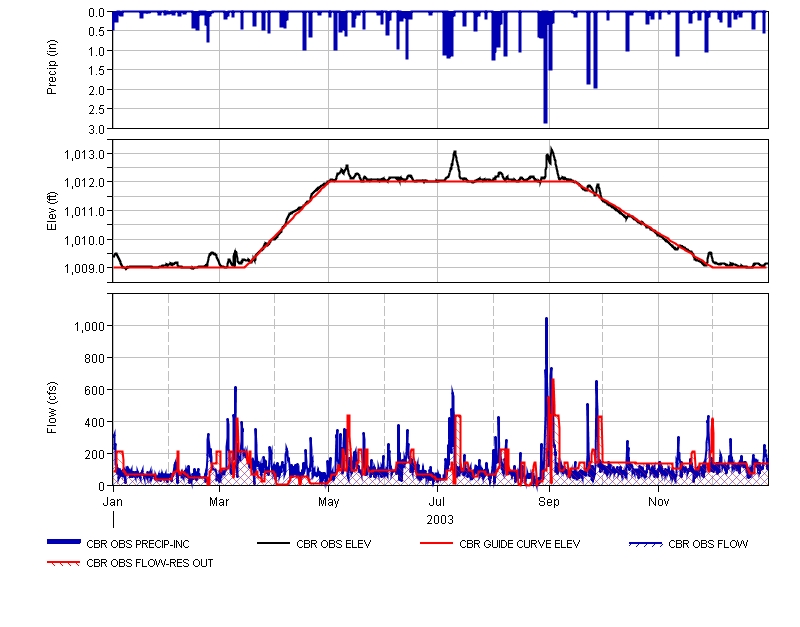Click the Nov label on time axis

(x=659, y=501)
